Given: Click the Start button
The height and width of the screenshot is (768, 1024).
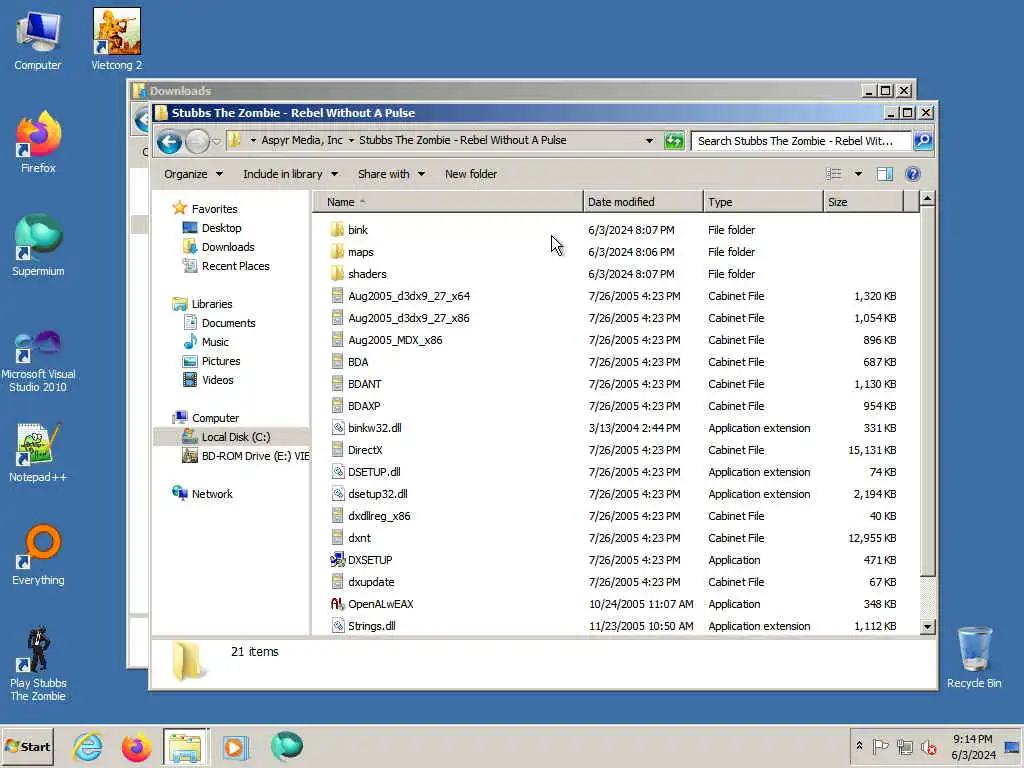Looking at the screenshot, I should (27, 746).
